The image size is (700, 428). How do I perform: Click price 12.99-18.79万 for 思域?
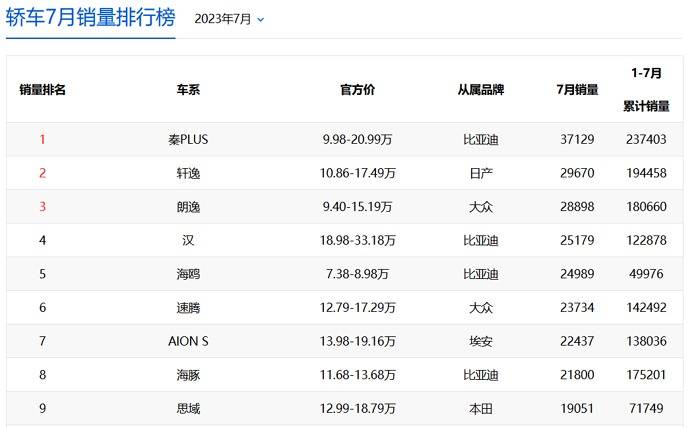pos(357,408)
